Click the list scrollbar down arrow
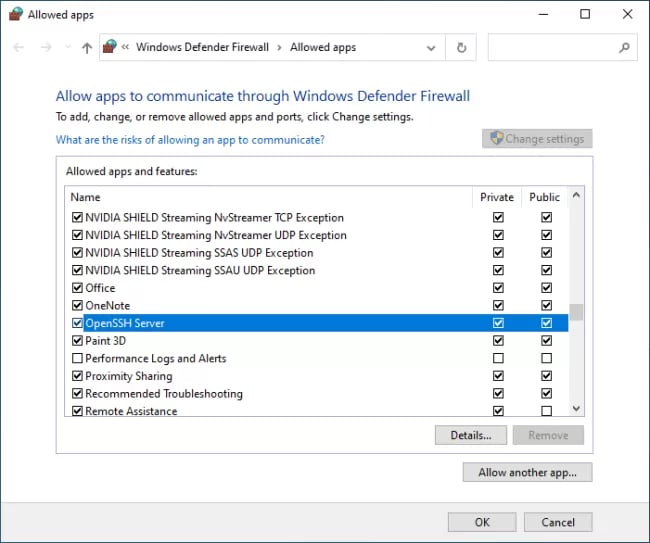 576,408
